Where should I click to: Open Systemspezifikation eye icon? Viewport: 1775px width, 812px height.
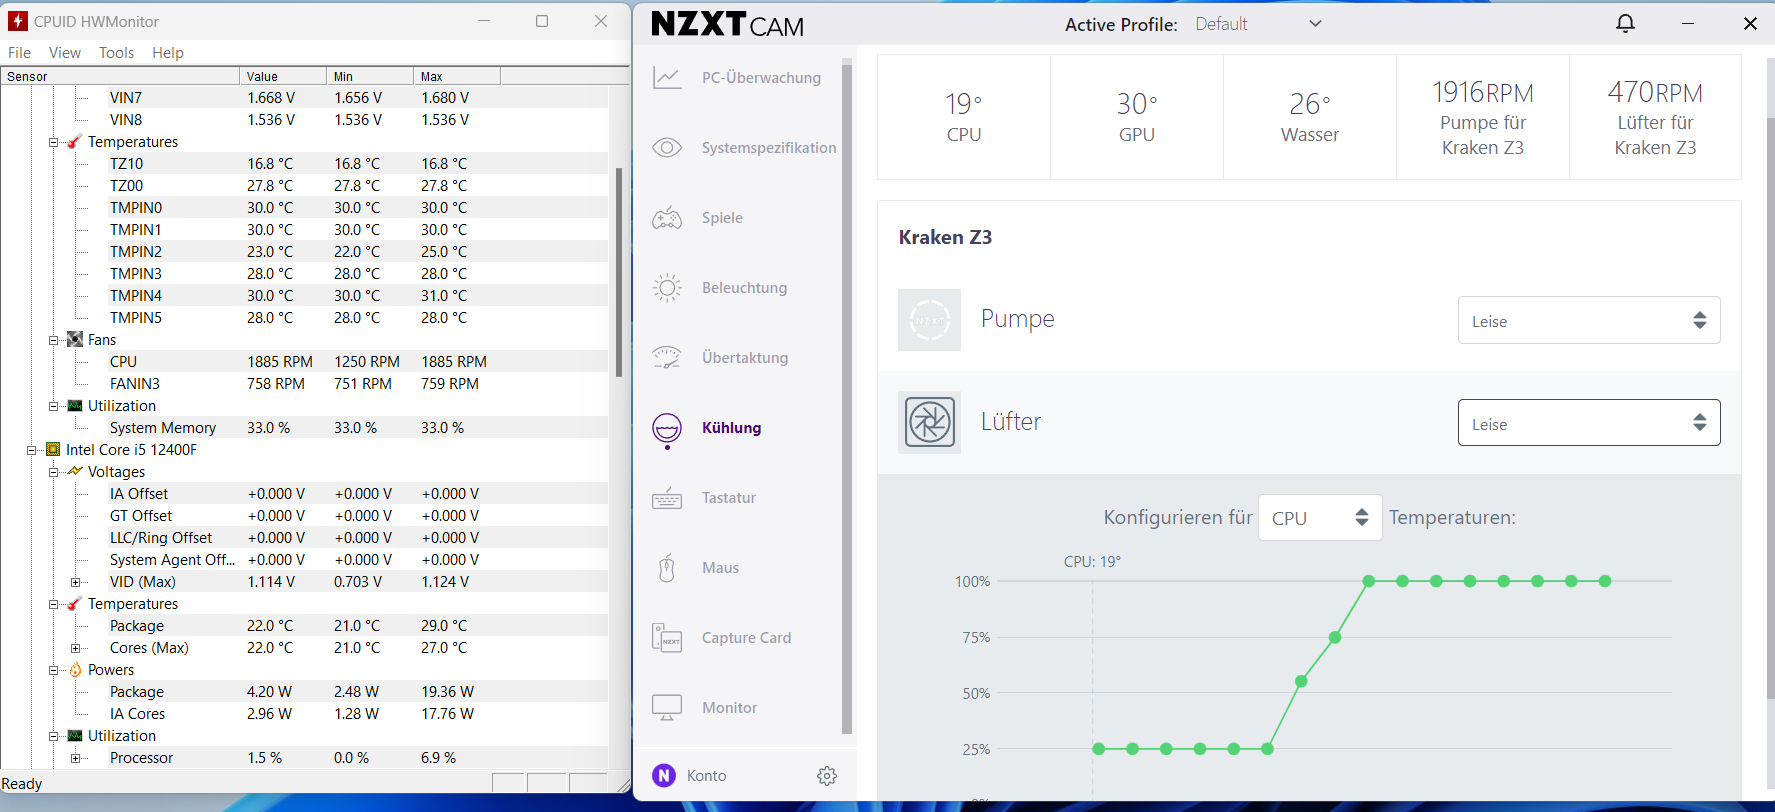click(x=667, y=148)
